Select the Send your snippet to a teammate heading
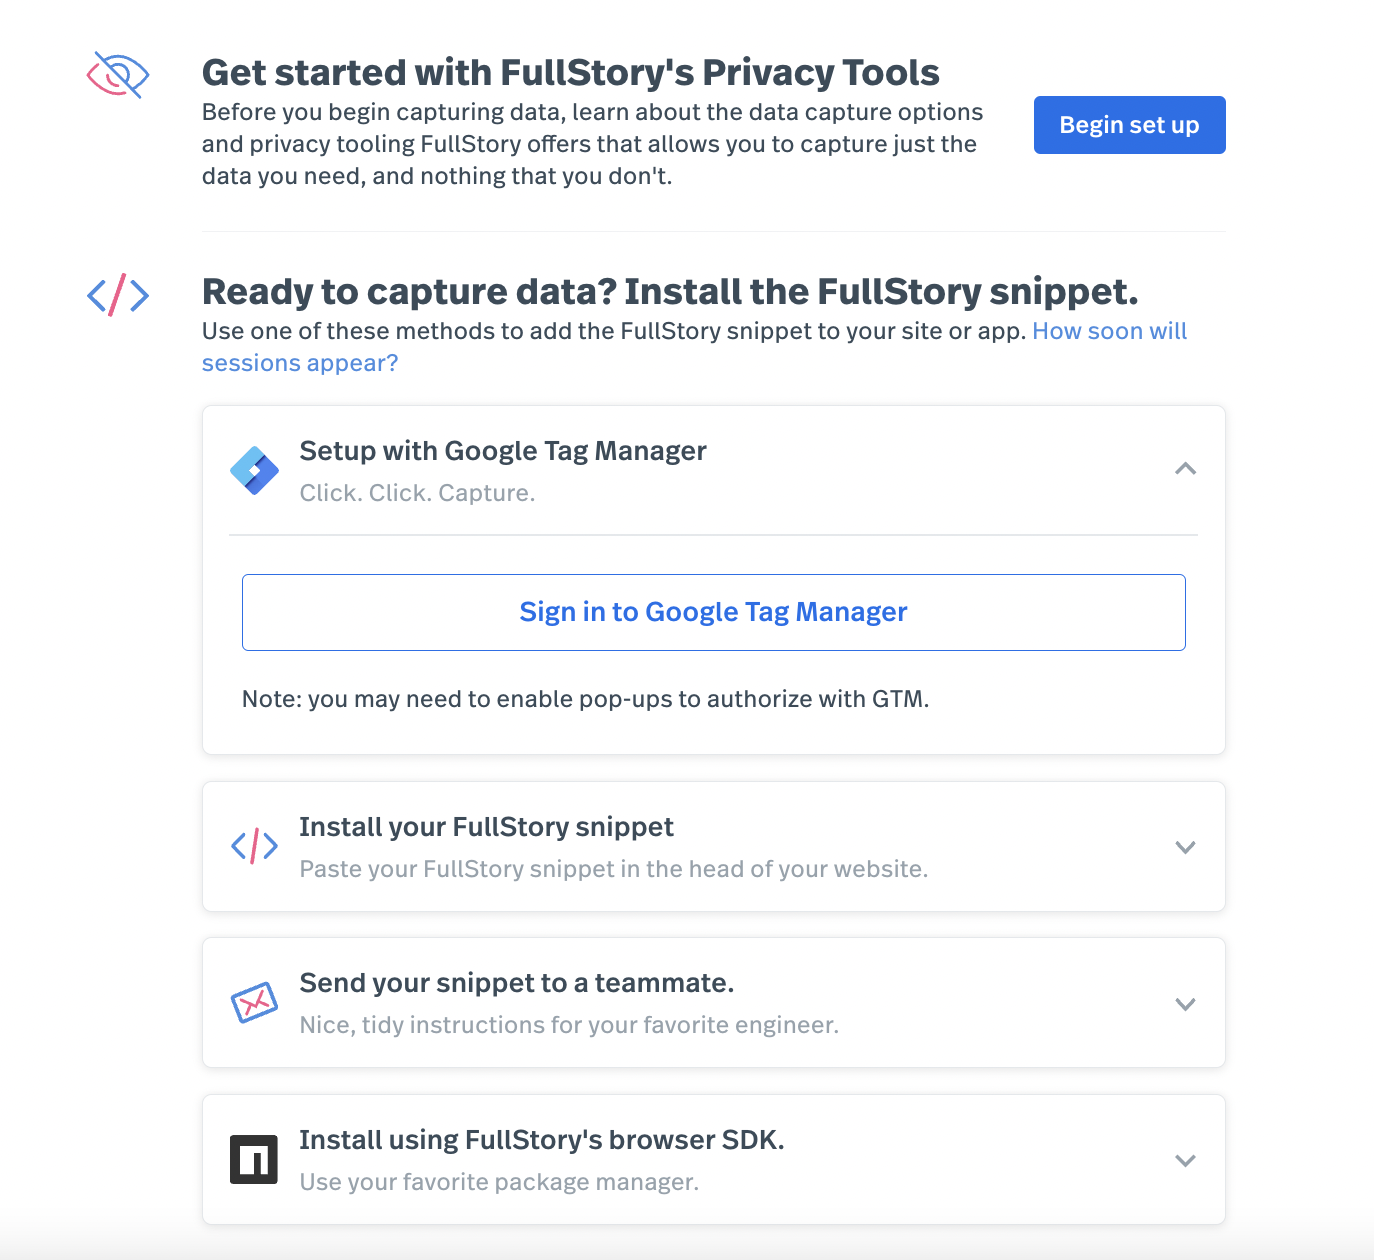Screen dimensions: 1374x1260 [x=516, y=983]
